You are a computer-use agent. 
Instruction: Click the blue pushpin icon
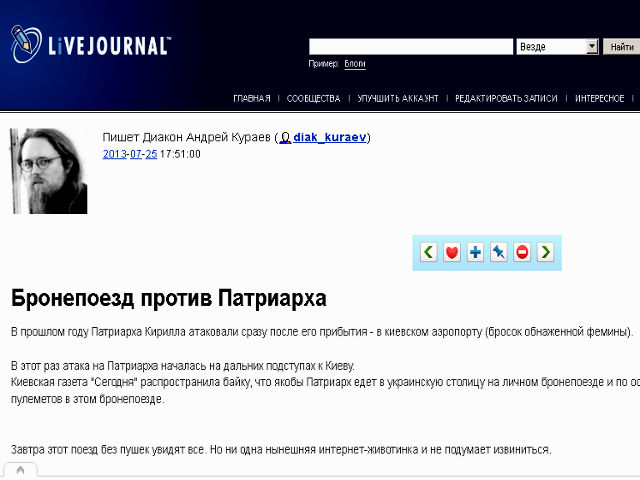coord(498,253)
